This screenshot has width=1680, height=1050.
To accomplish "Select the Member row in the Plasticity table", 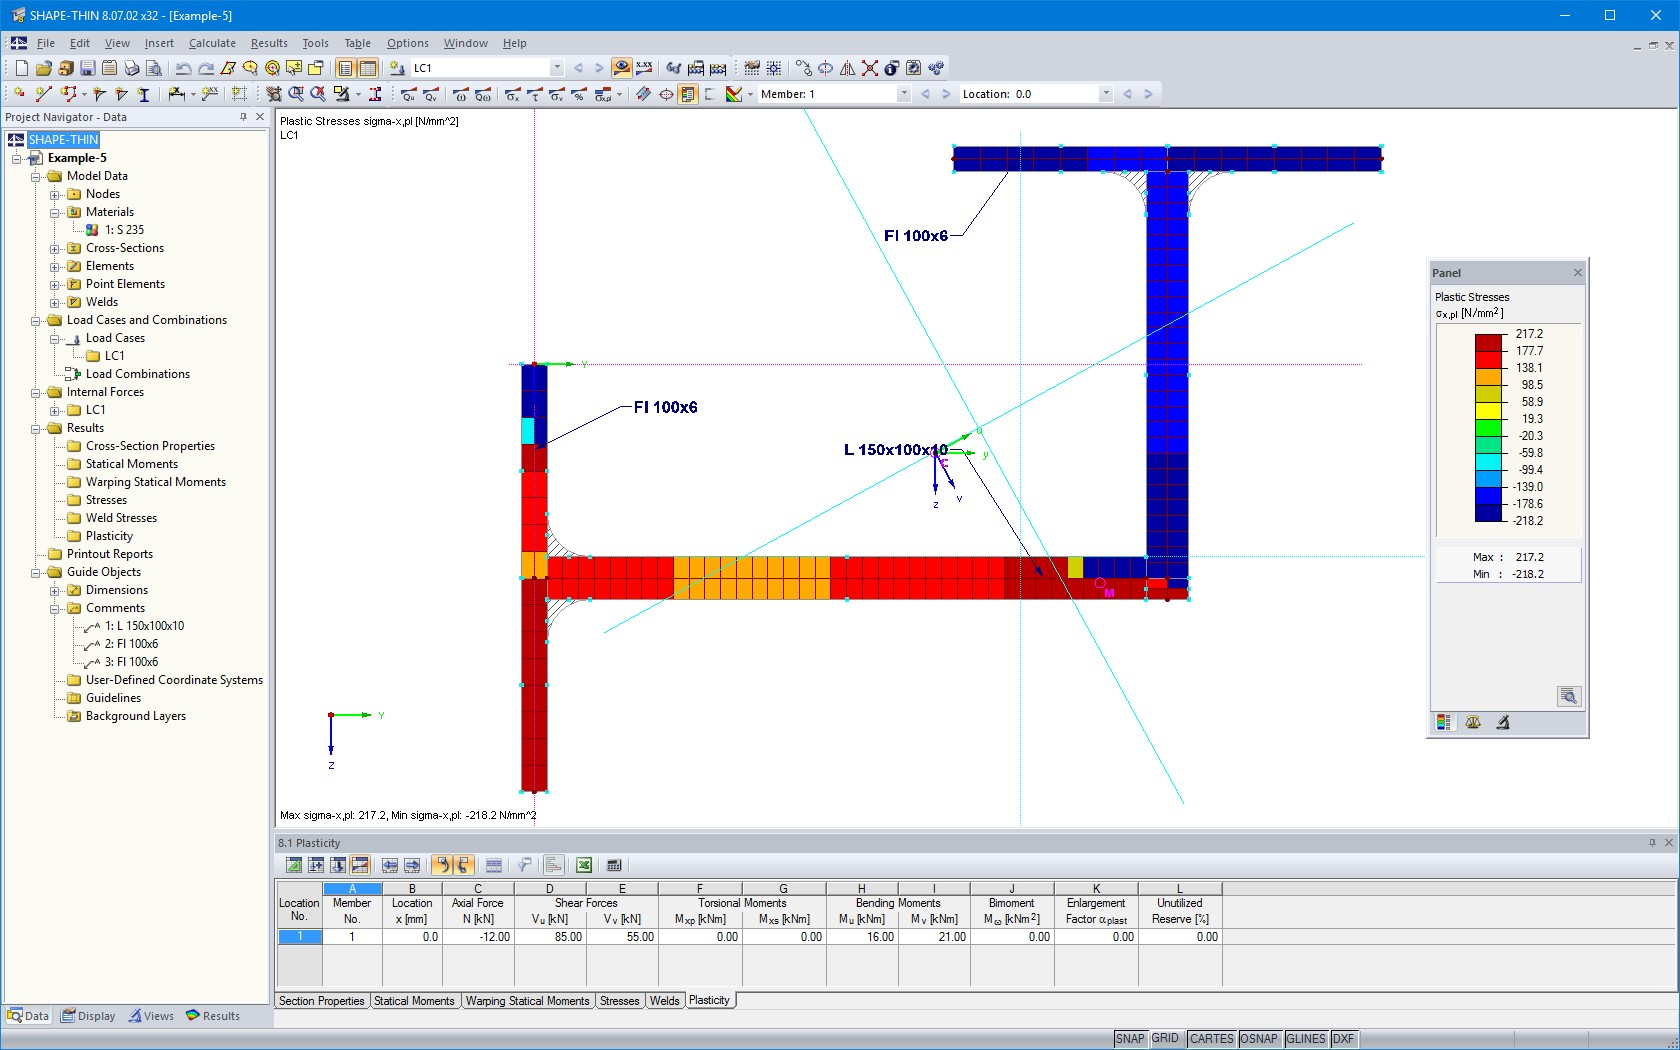I will [x=352, y=937].
